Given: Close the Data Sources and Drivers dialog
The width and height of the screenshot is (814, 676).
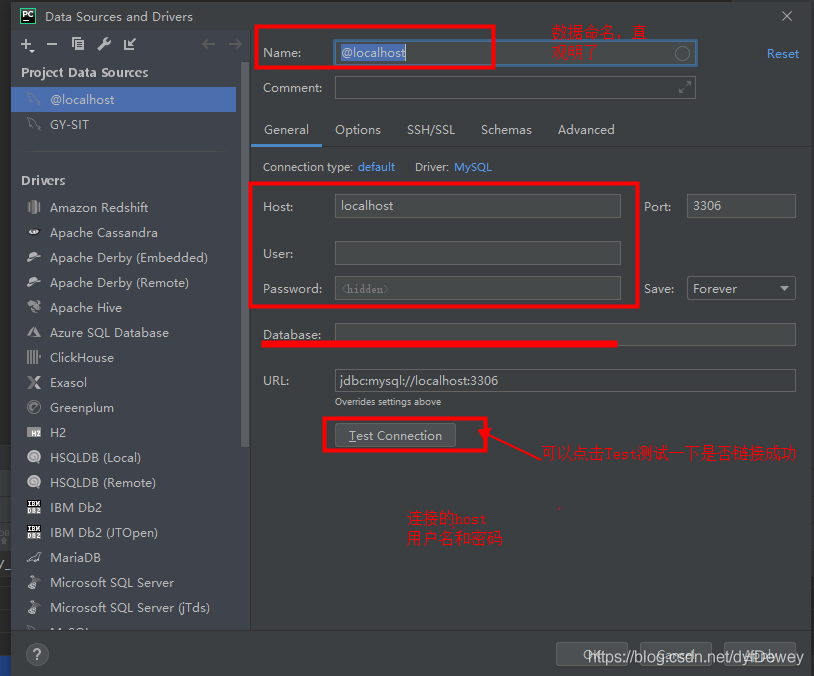Looking at the screenshot, I should (x=787, y=17).
